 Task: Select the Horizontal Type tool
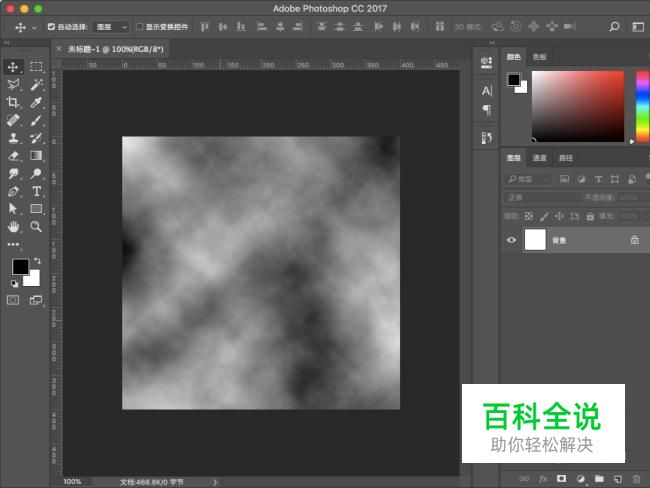point(36,191)
